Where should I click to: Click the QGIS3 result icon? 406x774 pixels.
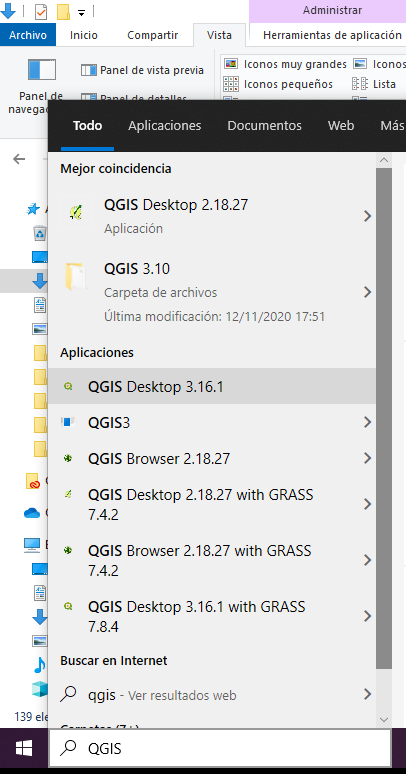pyautogui.click(x=68, y=422)
